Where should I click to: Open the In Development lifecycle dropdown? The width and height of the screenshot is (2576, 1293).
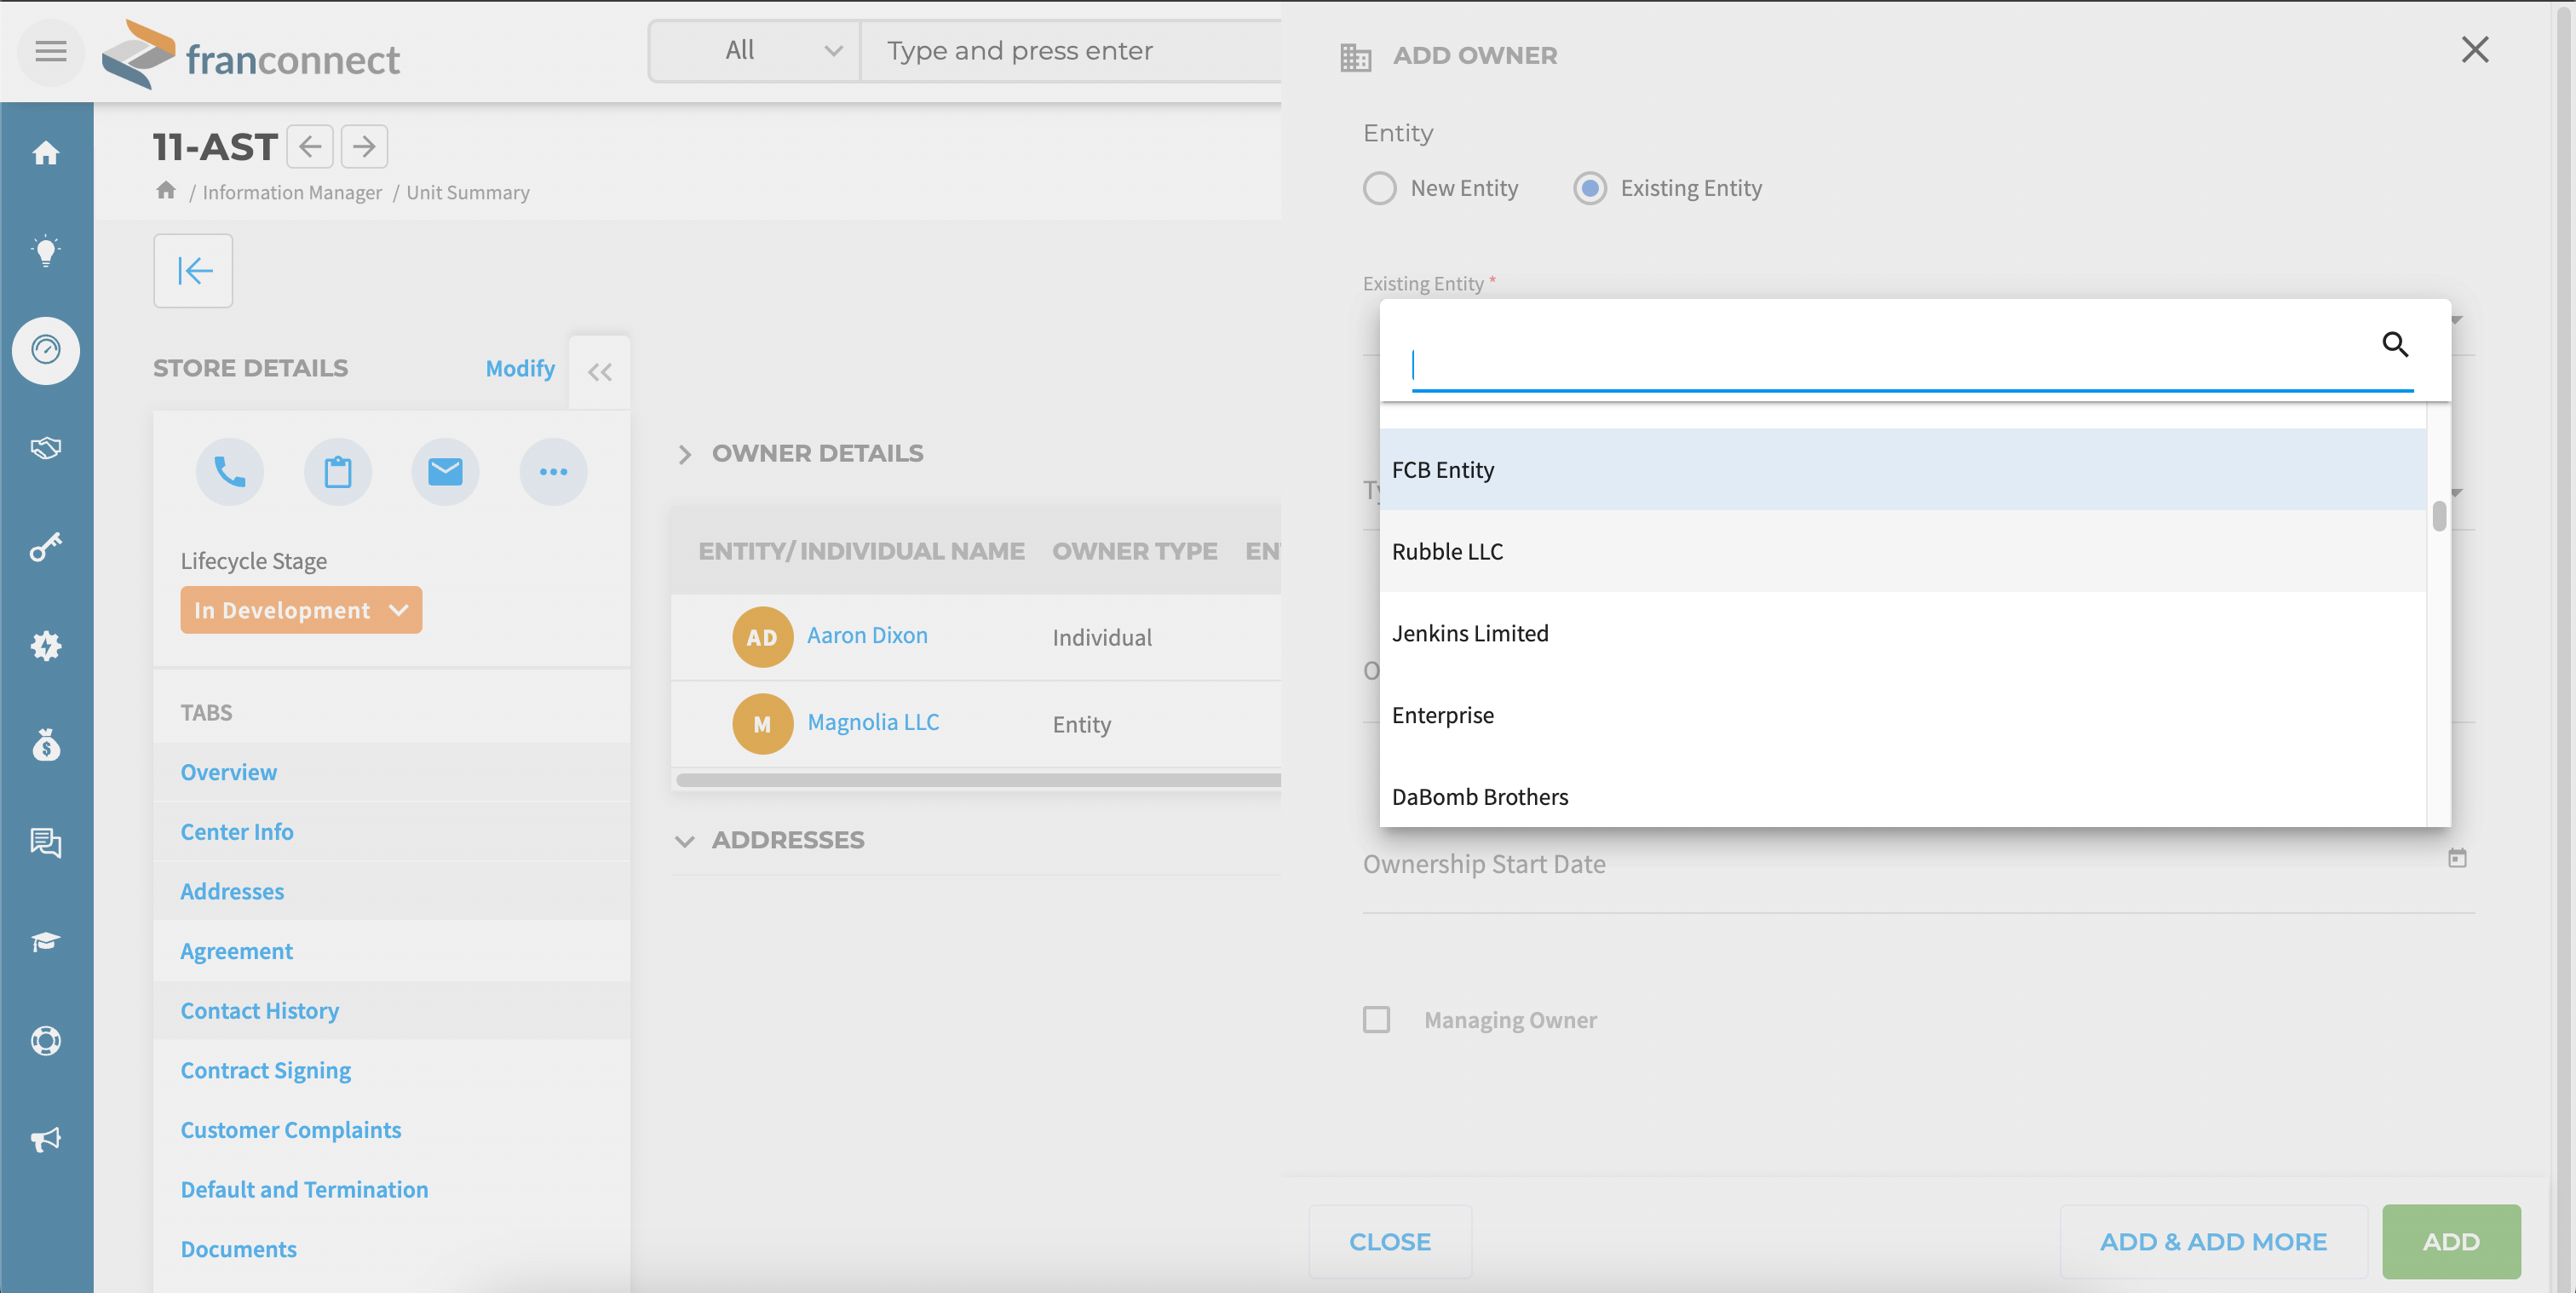click(301, 610)
